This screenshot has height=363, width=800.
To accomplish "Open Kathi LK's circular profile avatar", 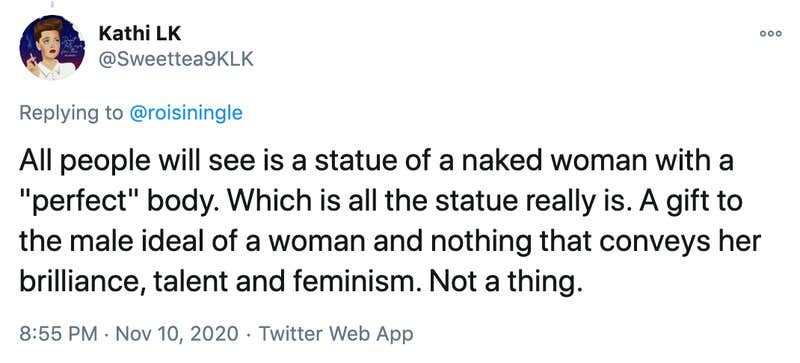I will point(52,47).
